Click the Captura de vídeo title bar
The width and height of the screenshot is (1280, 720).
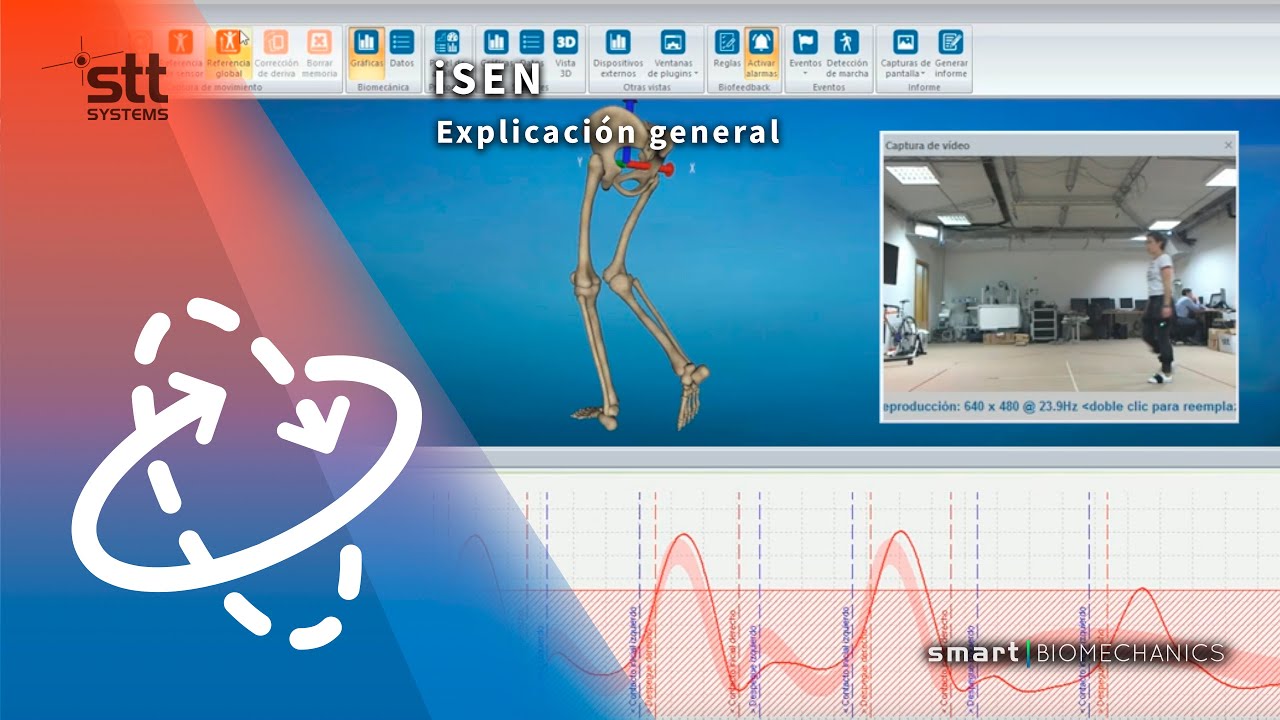[x=1059, y=145]
